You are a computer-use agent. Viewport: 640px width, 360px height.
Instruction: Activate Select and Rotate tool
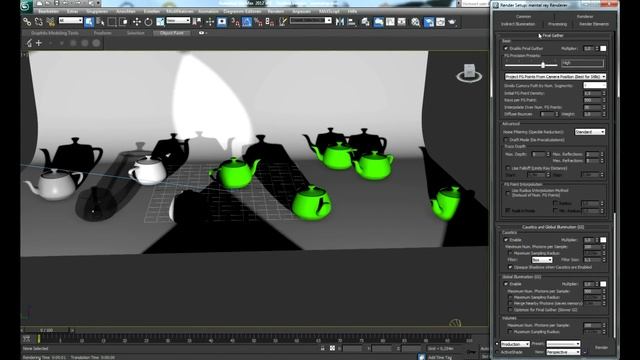click(148, 22)
